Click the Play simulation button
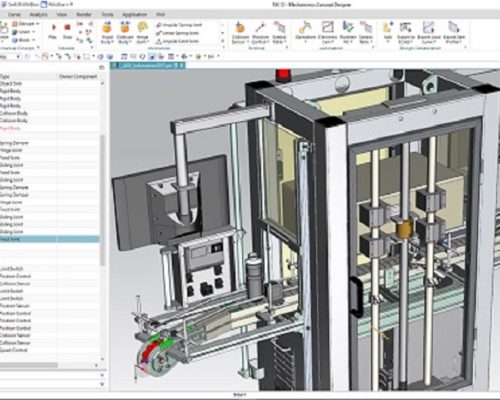Image resolution: width=500 pixels, height=400 pixels. (x=53, y=31)
